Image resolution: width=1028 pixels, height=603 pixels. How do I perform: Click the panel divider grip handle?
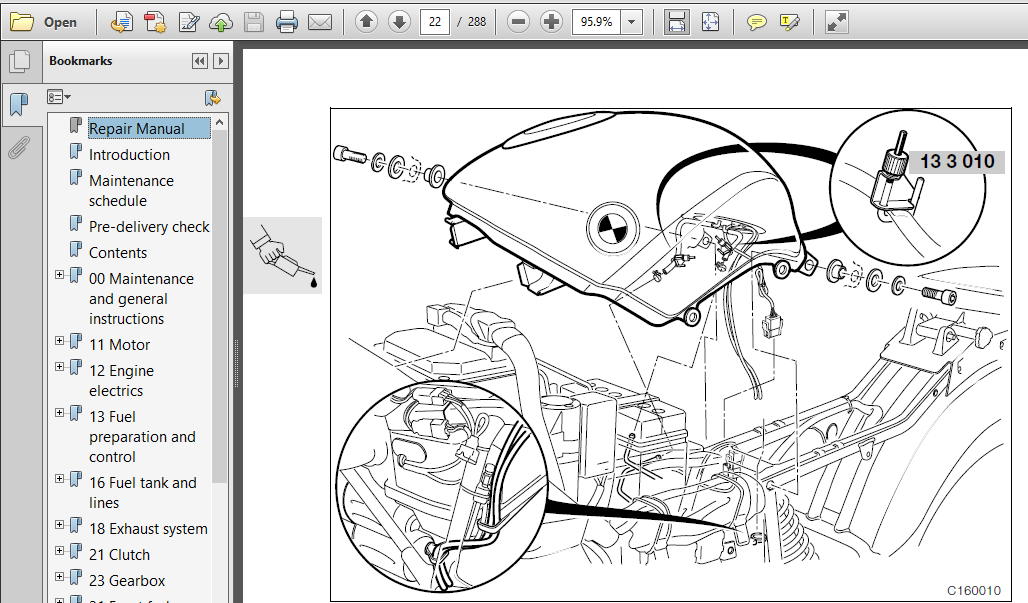point(237,364)
